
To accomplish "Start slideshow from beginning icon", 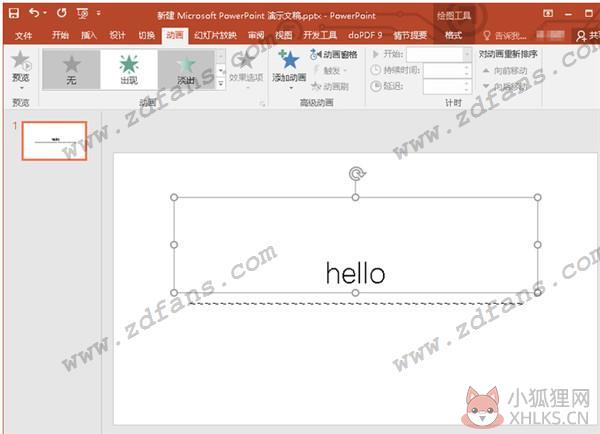I will click(82, 14).
